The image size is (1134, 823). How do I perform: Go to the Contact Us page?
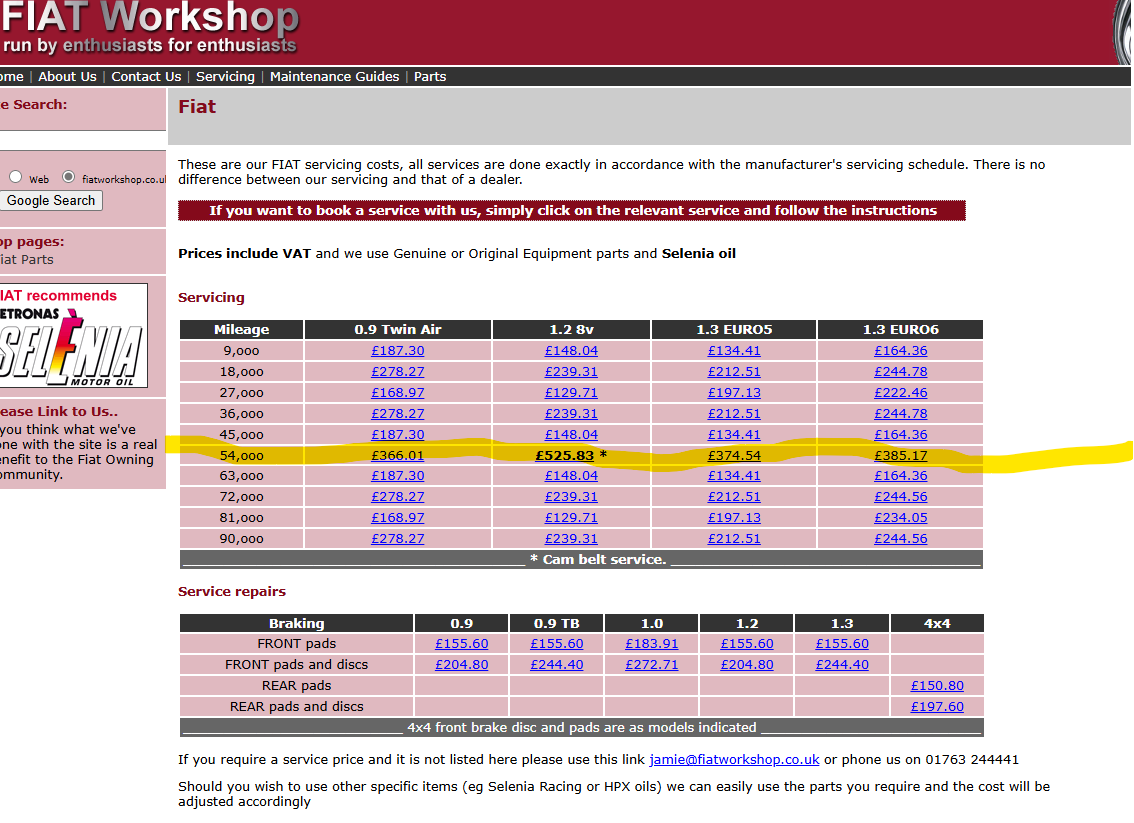coord(146,77)
